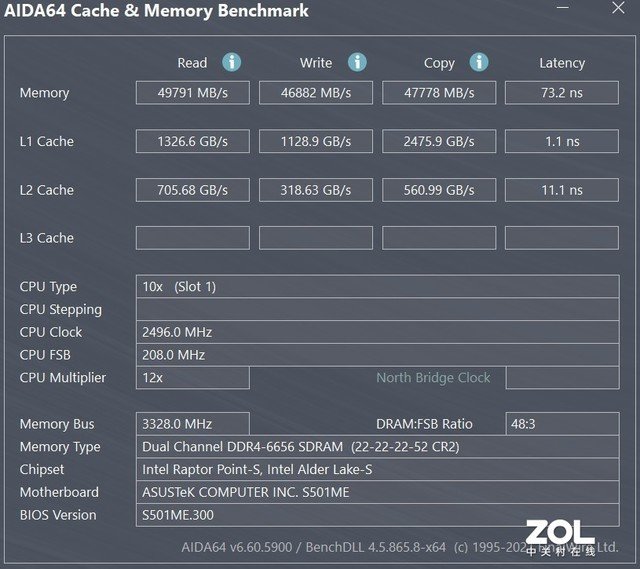Select the Memory Write result box
The height and width of the screenshot is (569, 640).
click(x=315, y=93)
